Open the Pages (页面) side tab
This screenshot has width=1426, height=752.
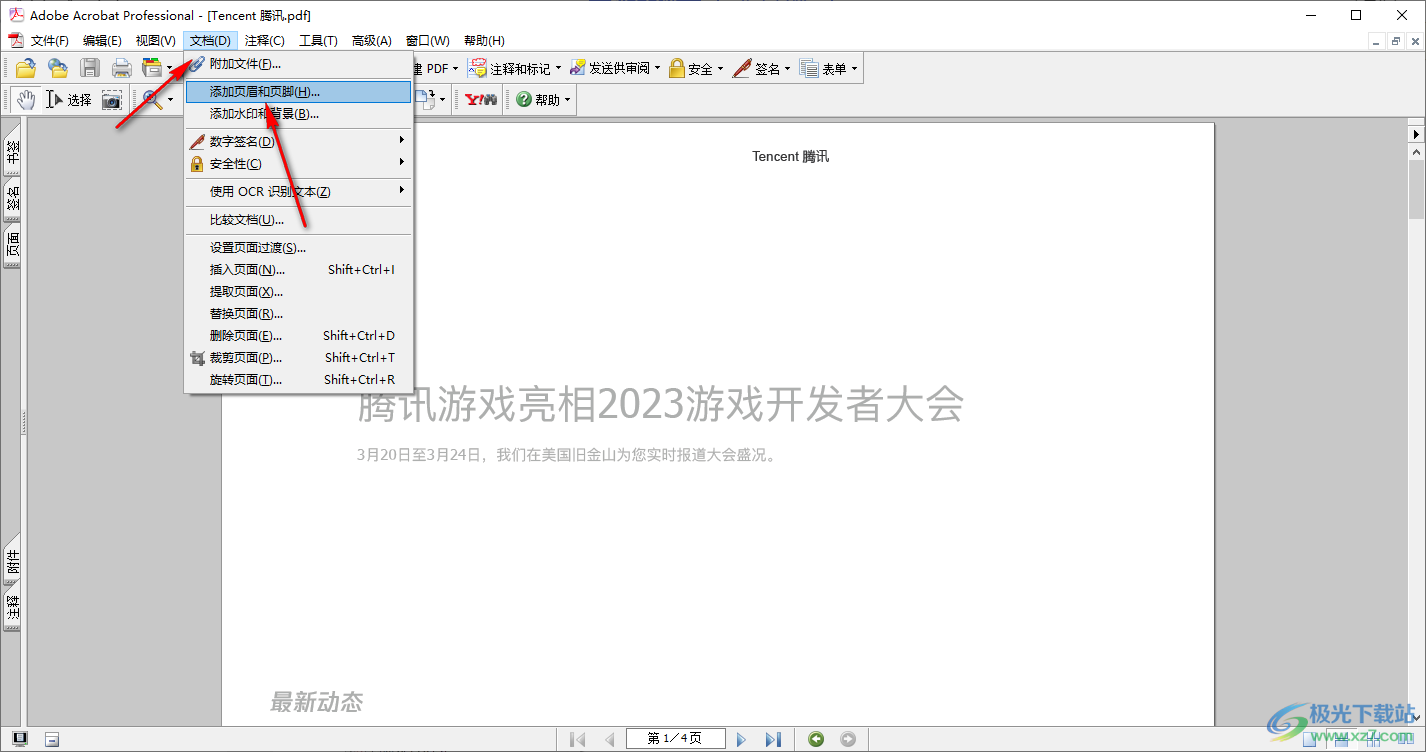(13, 245)
